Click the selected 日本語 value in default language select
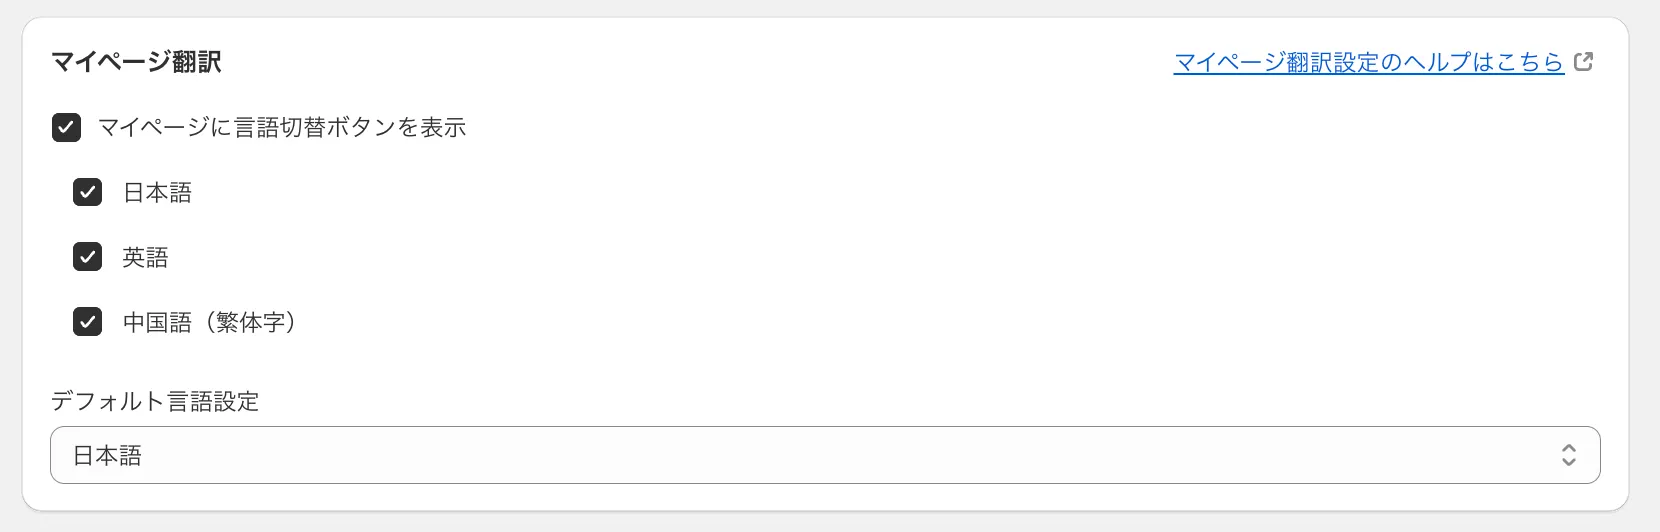The width and height of the screenshot is (1660, 532). [x=107, y=456]
